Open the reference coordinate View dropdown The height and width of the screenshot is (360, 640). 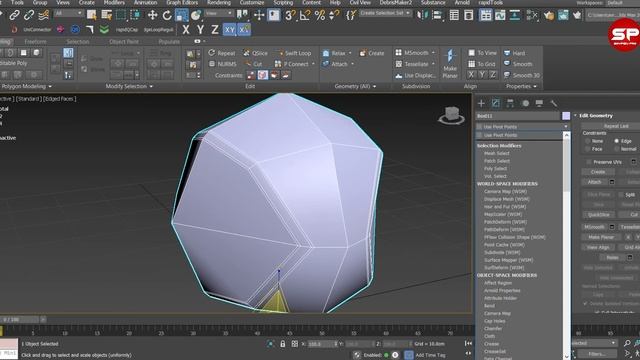[218, 13]
